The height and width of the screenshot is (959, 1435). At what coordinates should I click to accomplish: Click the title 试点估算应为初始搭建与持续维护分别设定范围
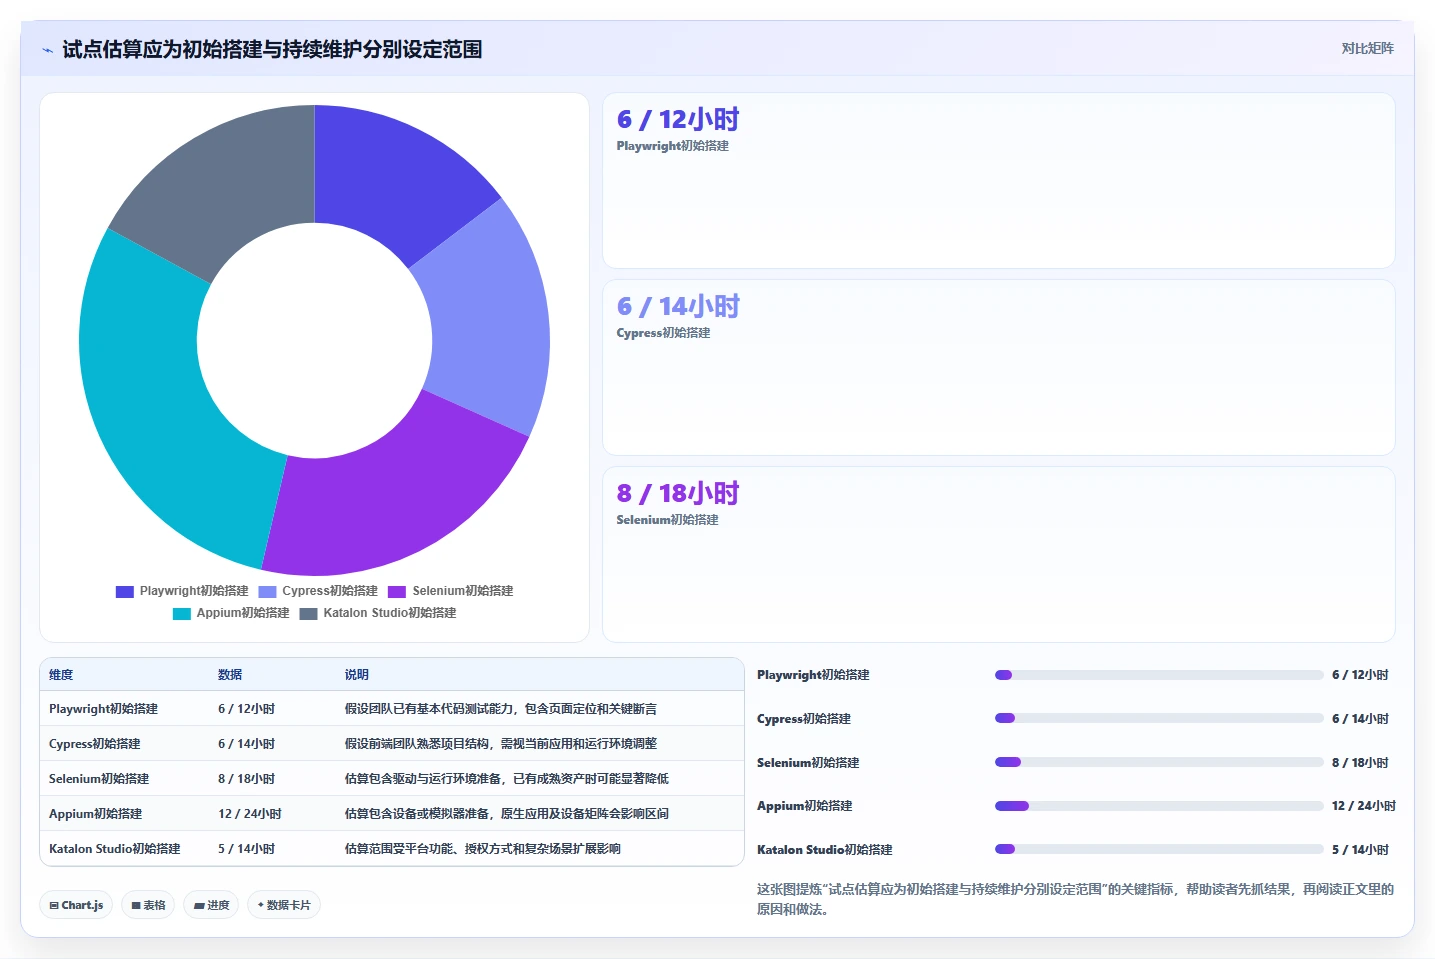[x=272, y=50]
